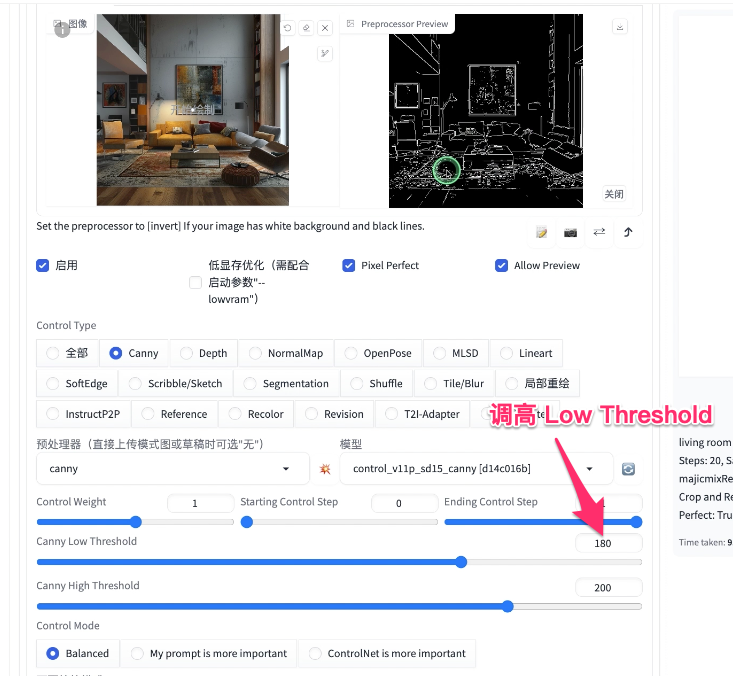Open the brush settings icon

[325, 54]
